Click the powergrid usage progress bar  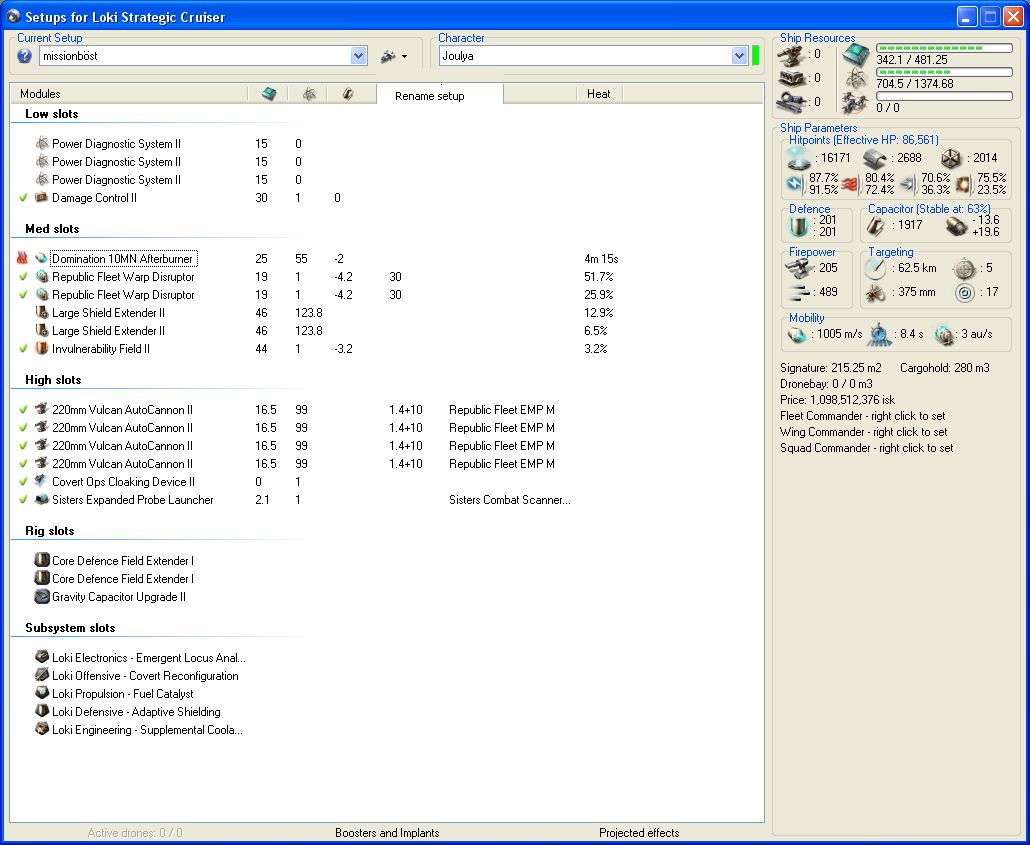tap(944, 72)
